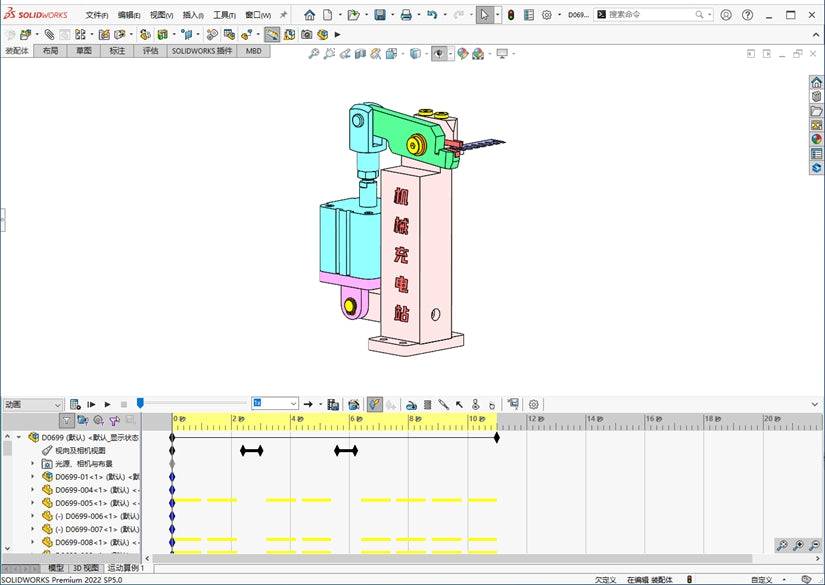The width and height of the screenshot is (825, 585).
Task: Toggle the Select cursor tool in title bar
Action: point(484,15)
